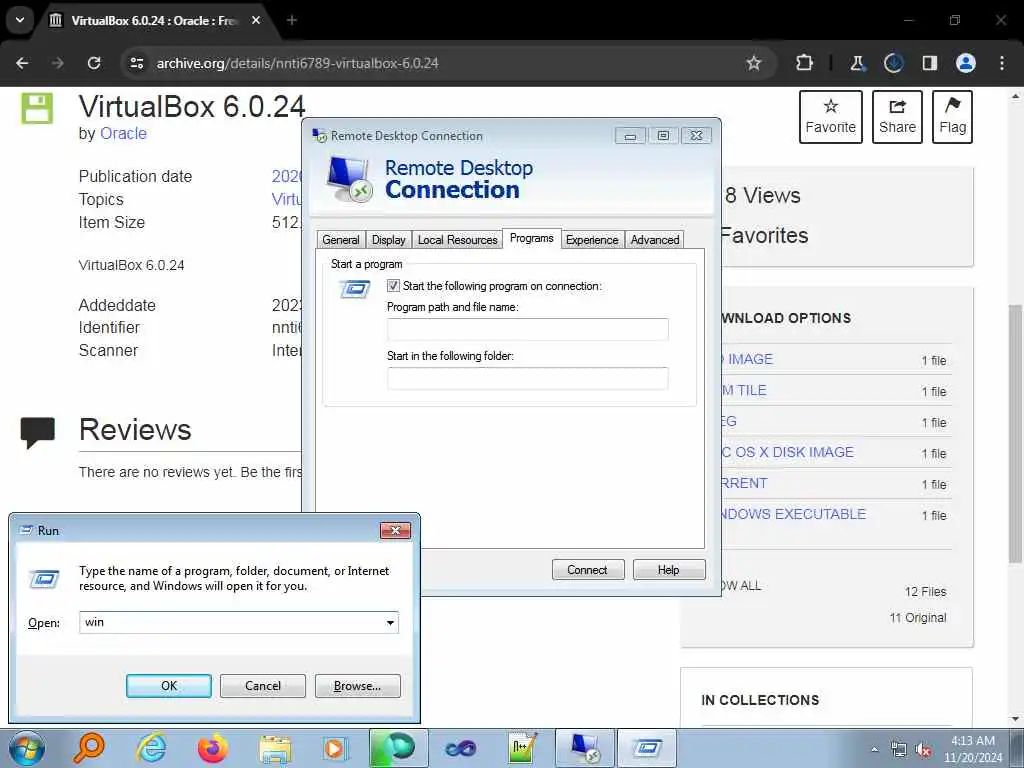Switch to the Advanced tab
The image size is (1024, 768).
[x=655, y=240]
